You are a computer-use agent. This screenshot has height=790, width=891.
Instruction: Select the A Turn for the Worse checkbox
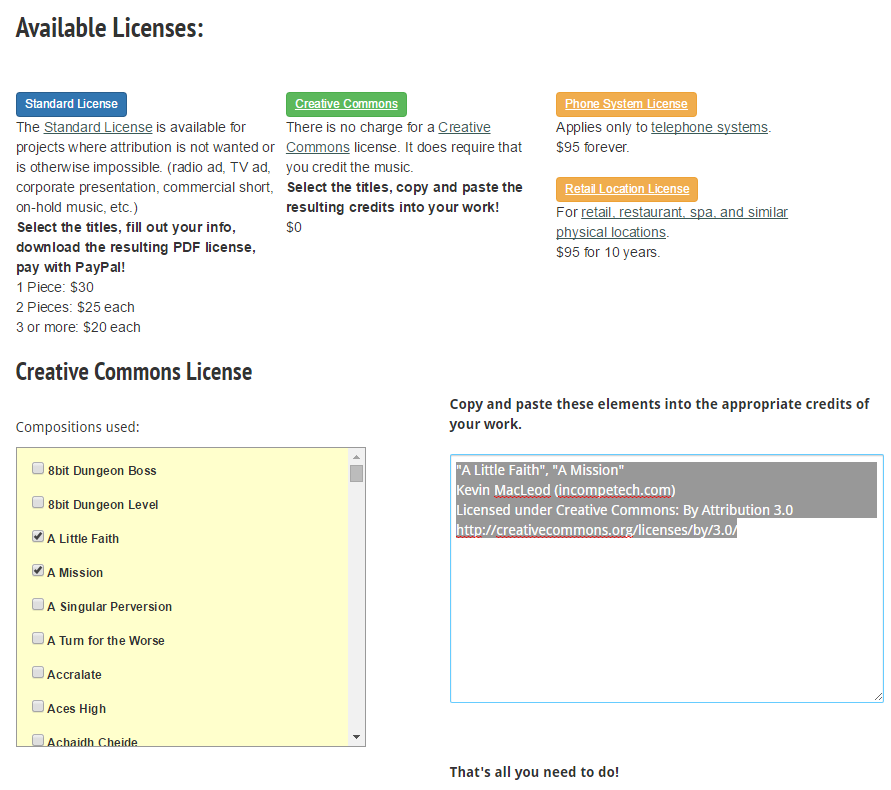tap(38, 639)
